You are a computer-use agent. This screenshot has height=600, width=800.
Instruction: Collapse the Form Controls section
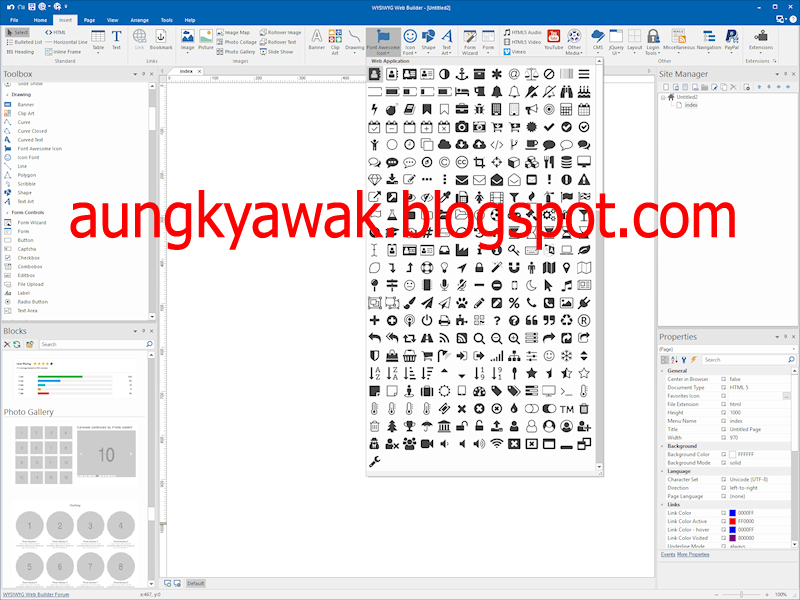click(7, 213)
